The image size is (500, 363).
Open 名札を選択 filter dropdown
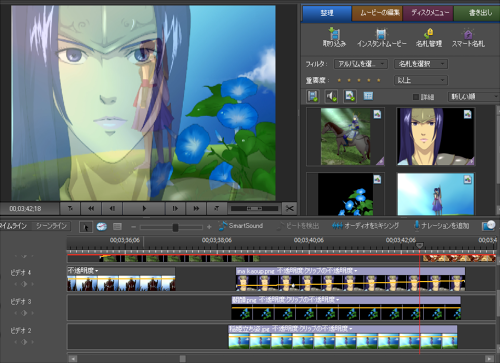pyautogui.click(x=421, y=64)
